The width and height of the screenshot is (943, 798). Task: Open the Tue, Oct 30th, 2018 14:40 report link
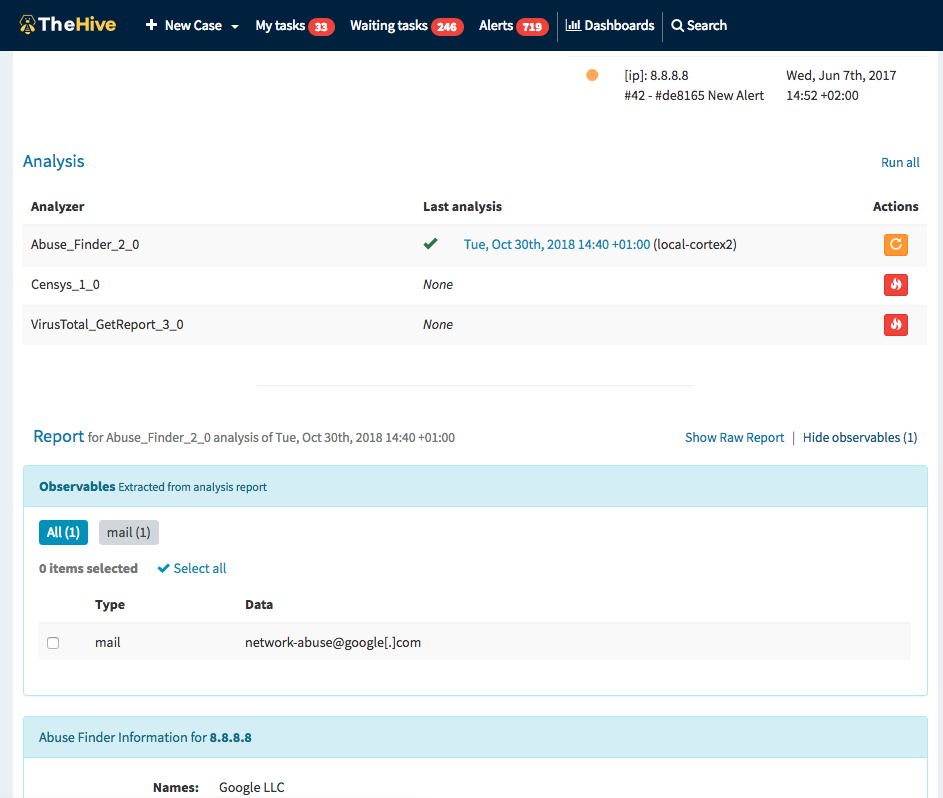click(x=557, y=244)
